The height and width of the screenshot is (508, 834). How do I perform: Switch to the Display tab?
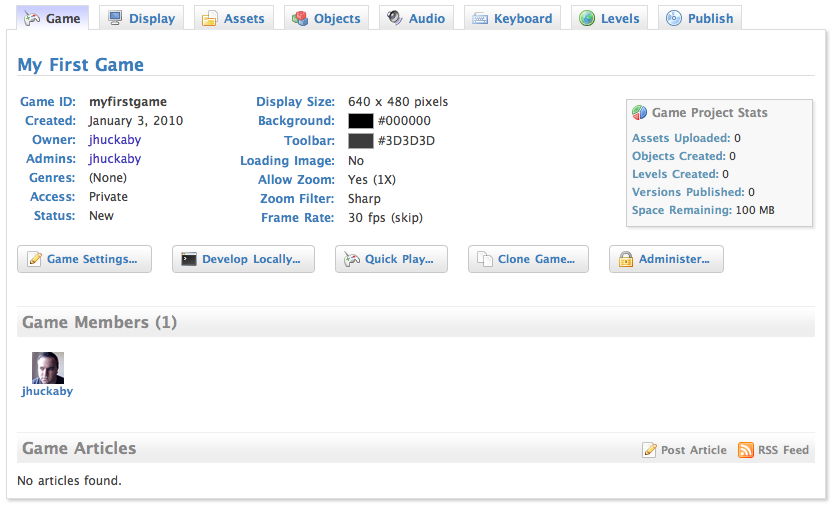[x=141, y=18]
